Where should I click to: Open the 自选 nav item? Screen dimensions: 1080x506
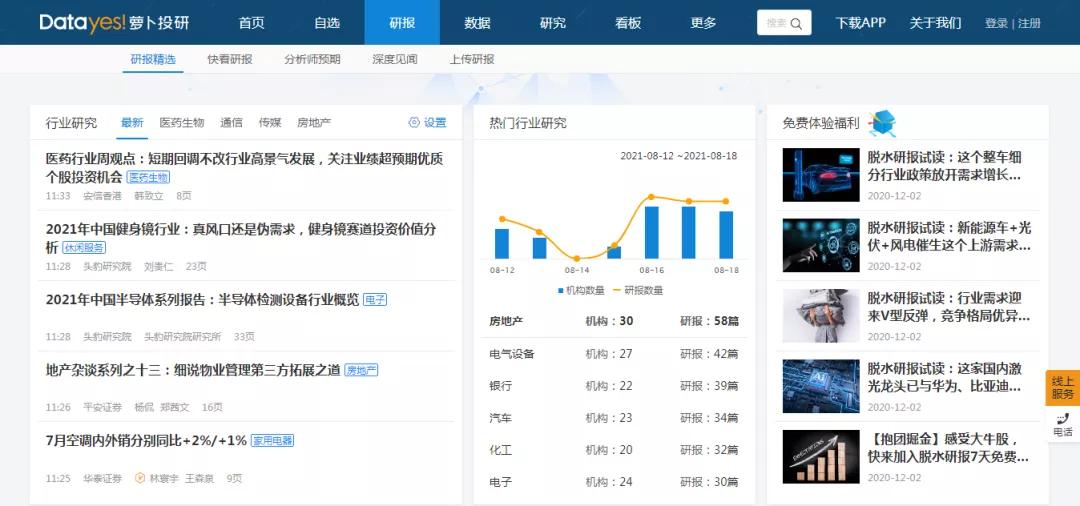click(x=327, y=23)
